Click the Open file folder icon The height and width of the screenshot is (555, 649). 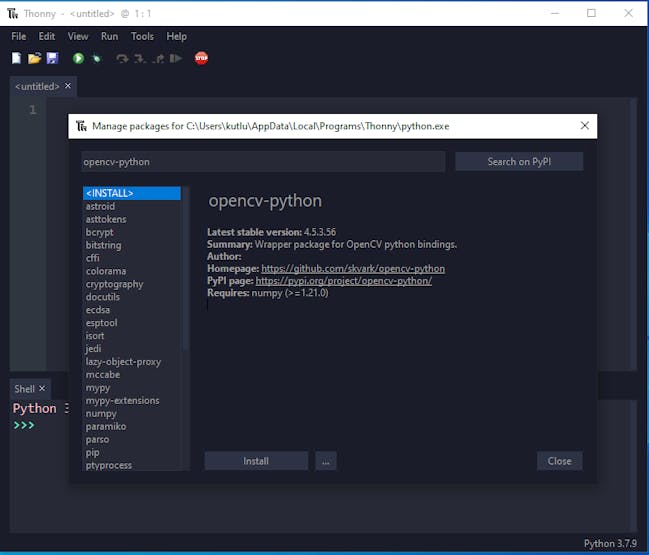click(x=34, y=59)
